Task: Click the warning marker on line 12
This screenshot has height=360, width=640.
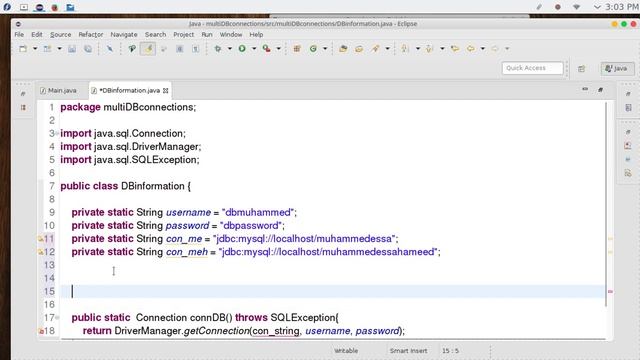Action: (x=40, y=252)
